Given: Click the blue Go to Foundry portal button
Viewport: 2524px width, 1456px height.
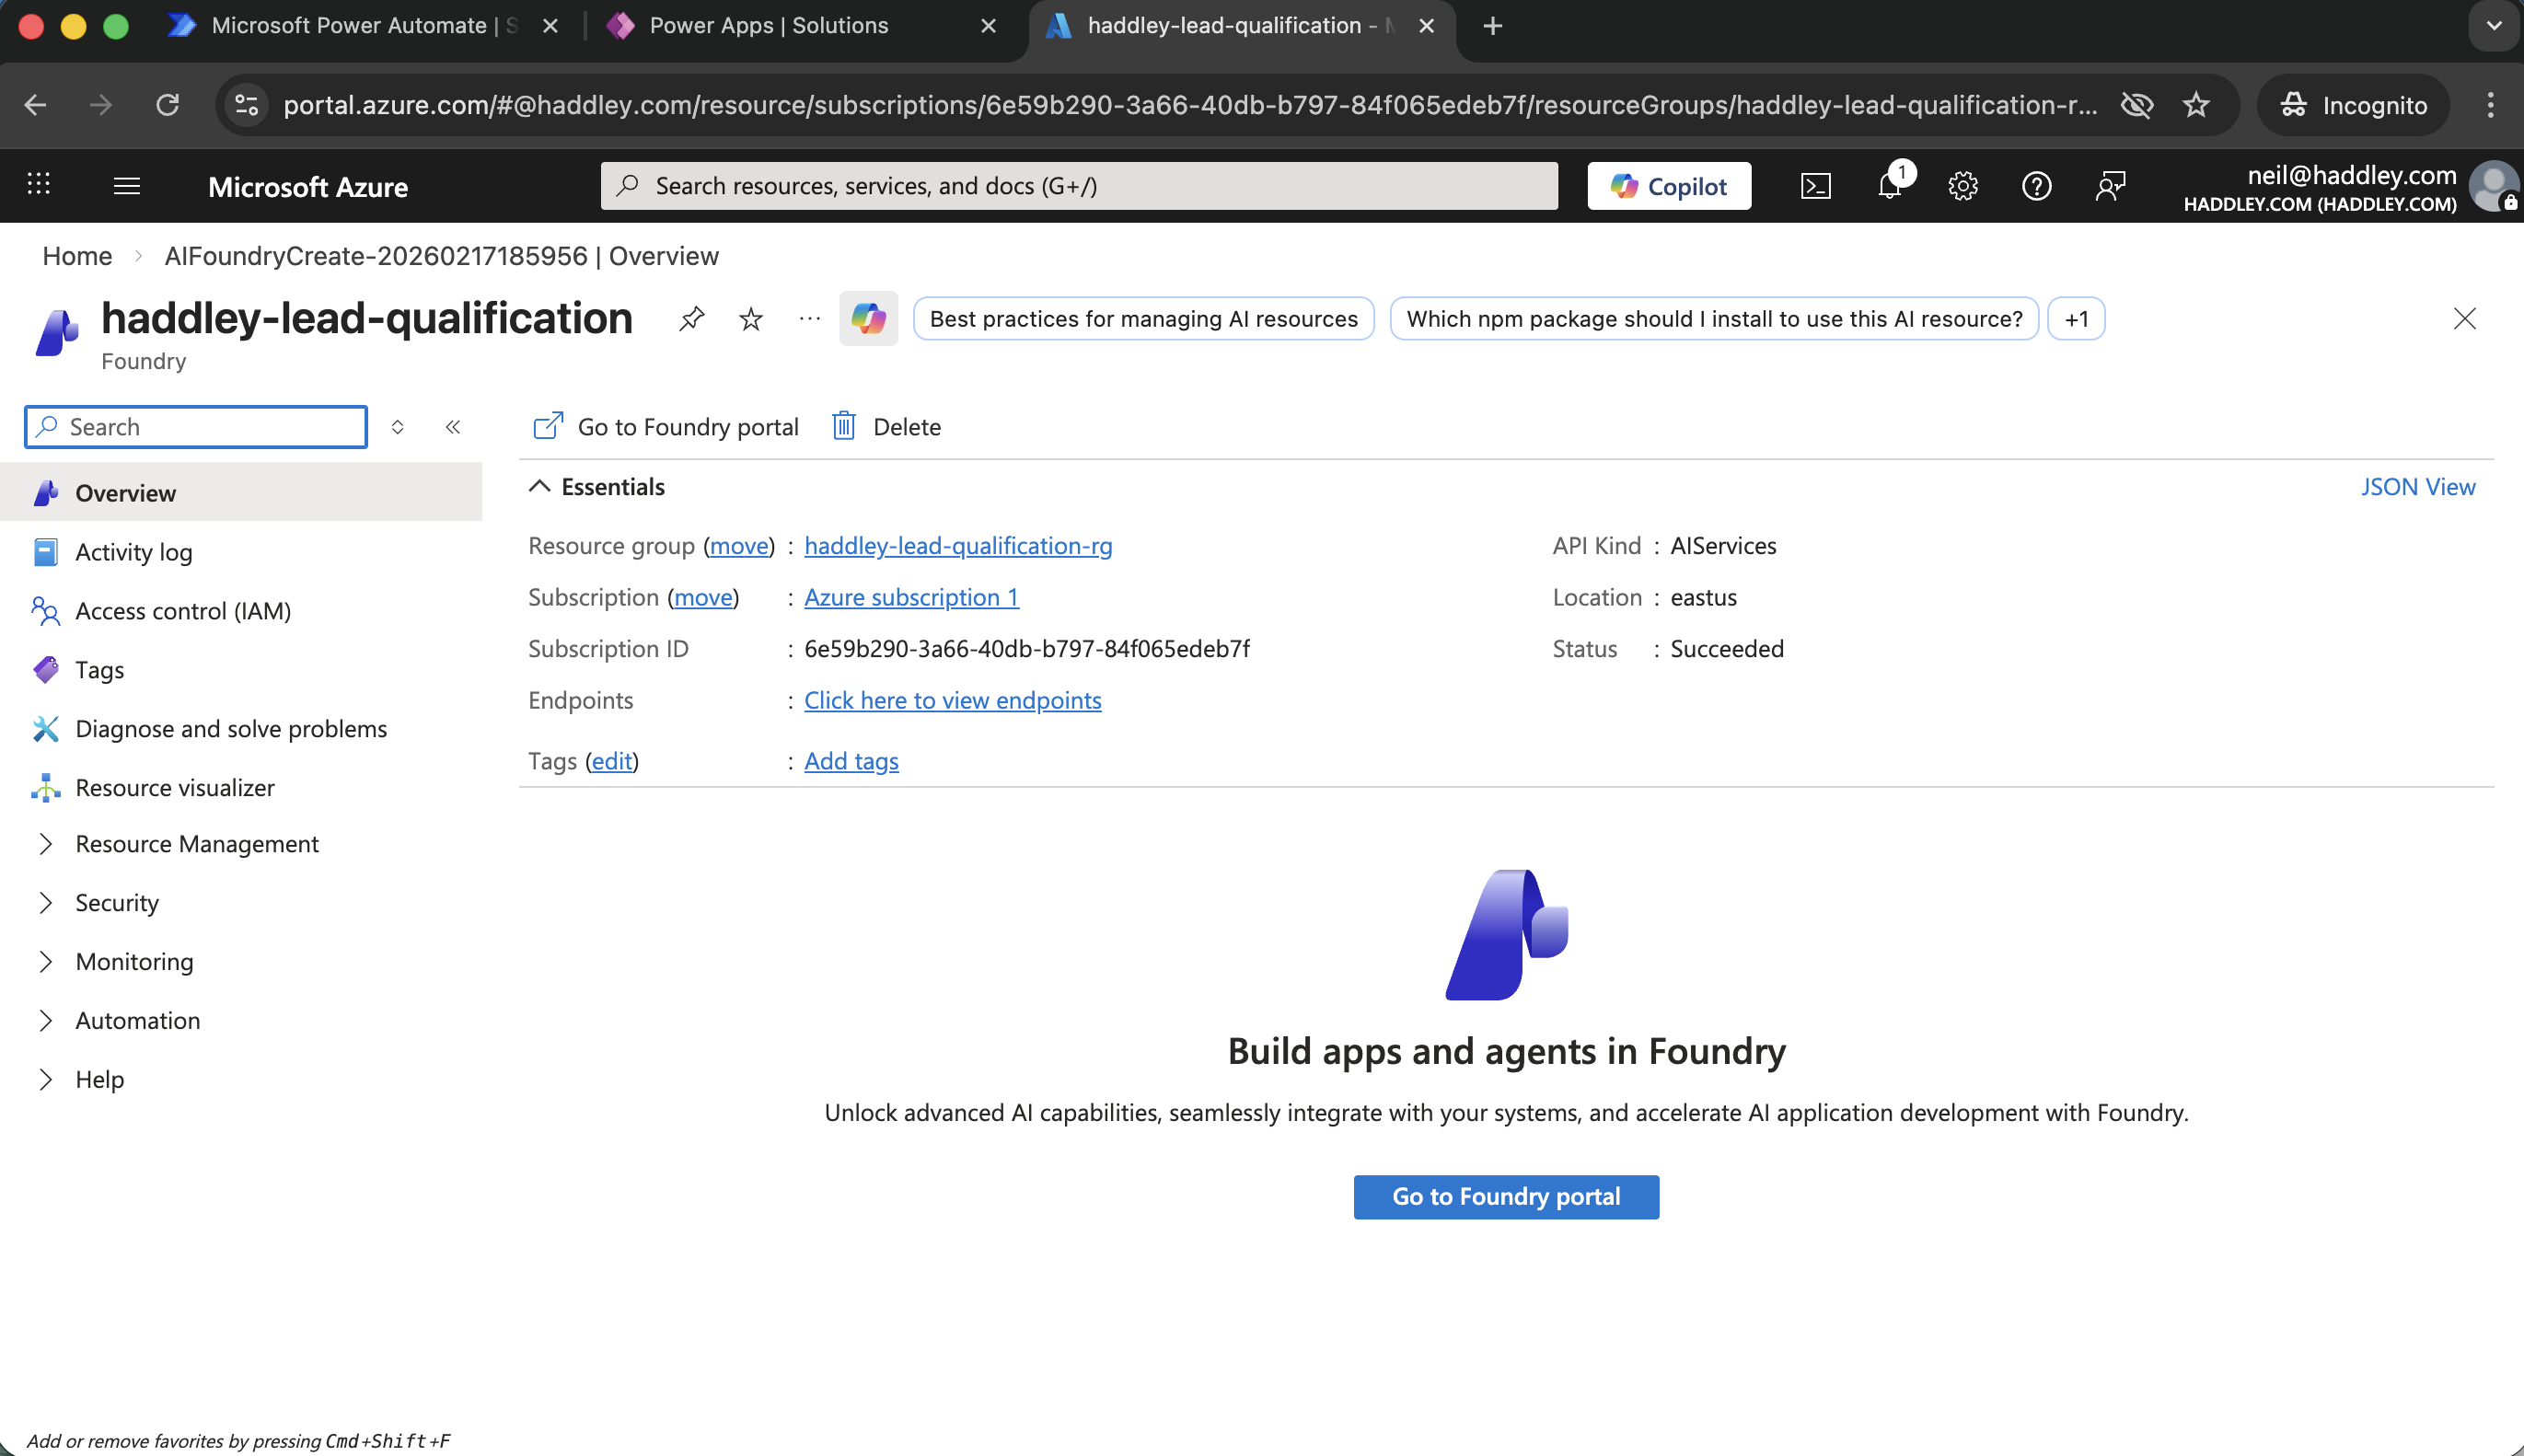Looking at the screenshot, I should [1506, 1197].
